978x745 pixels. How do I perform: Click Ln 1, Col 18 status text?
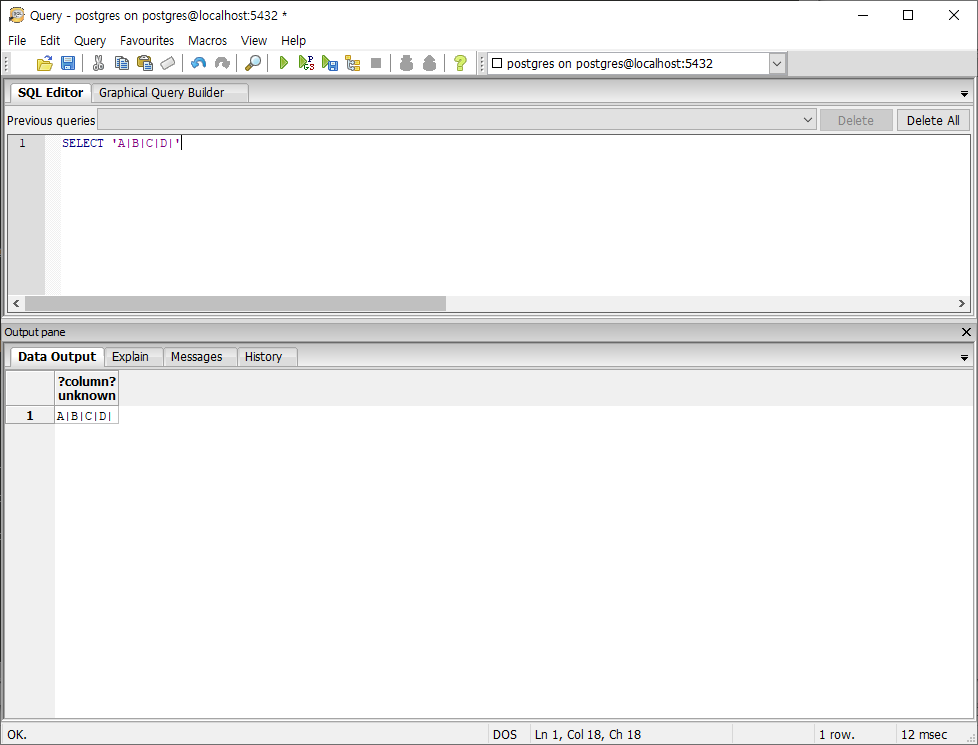click(588, 734)
